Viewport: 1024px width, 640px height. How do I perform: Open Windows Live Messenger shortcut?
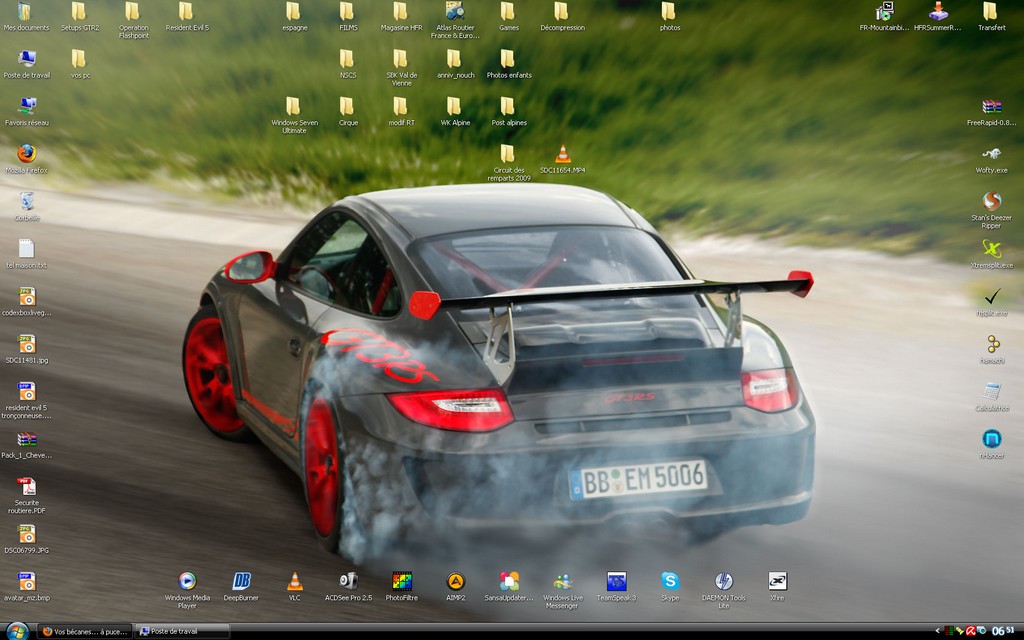[562, 581]
